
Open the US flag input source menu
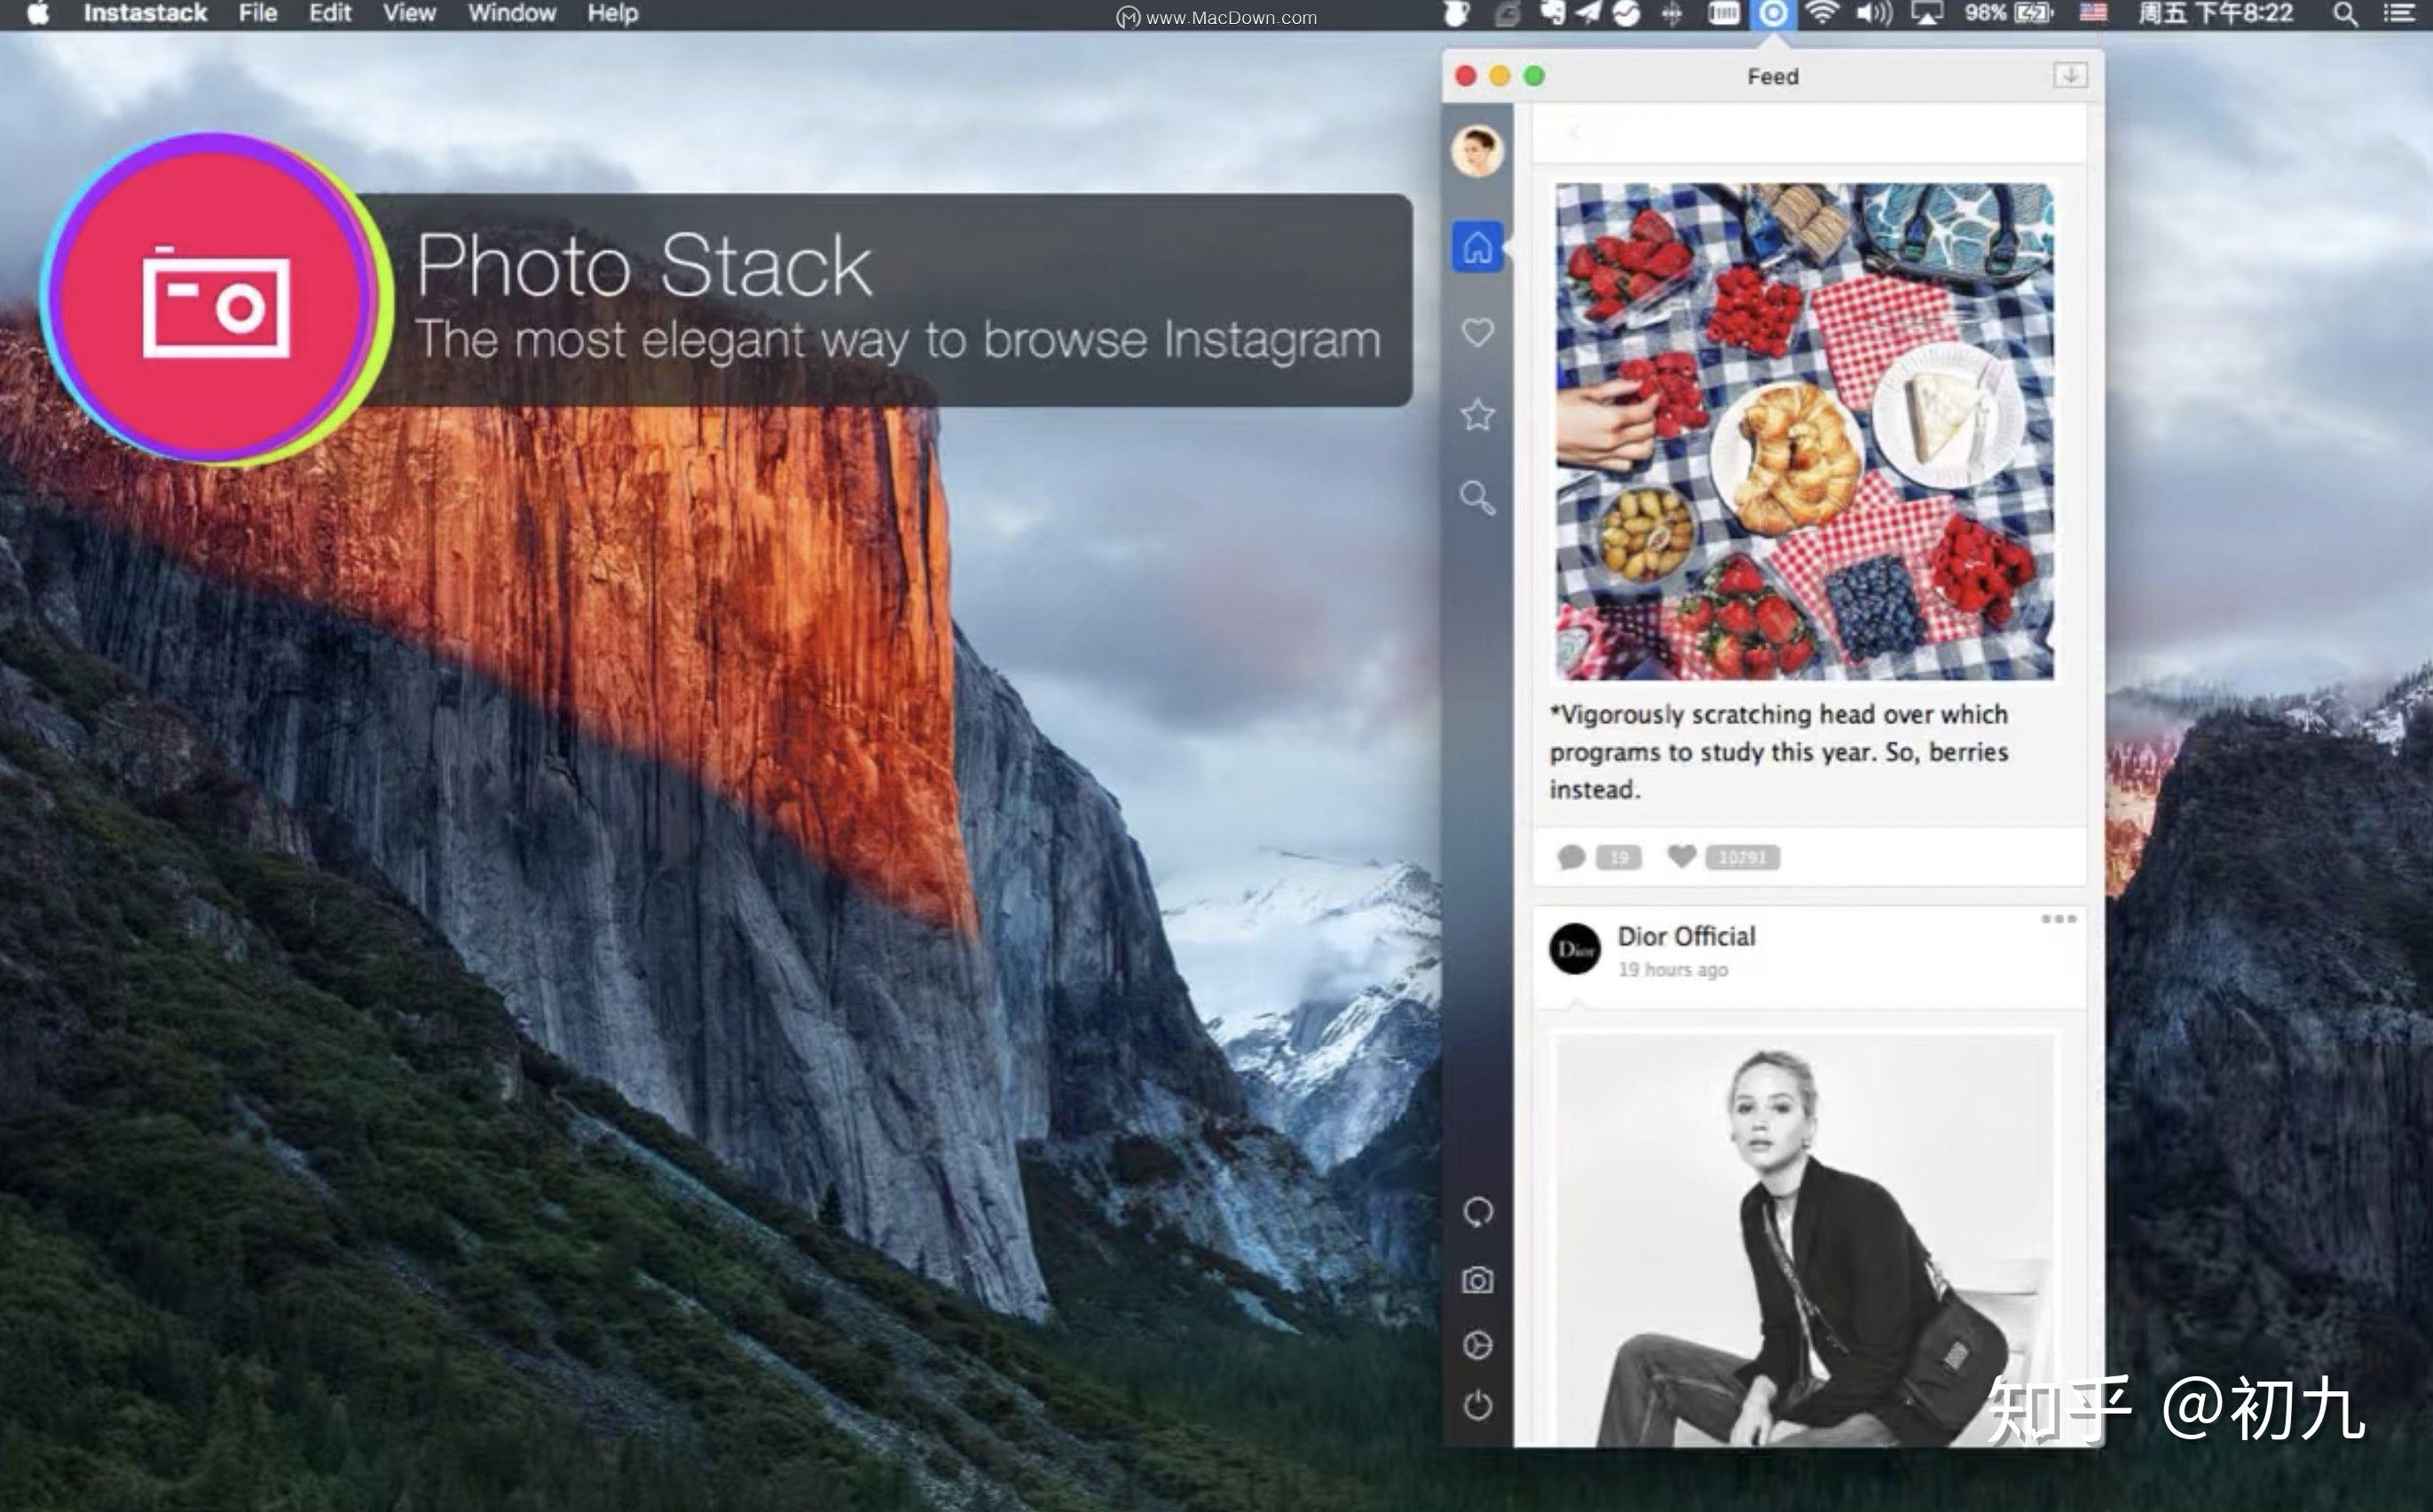(2093, 14)
